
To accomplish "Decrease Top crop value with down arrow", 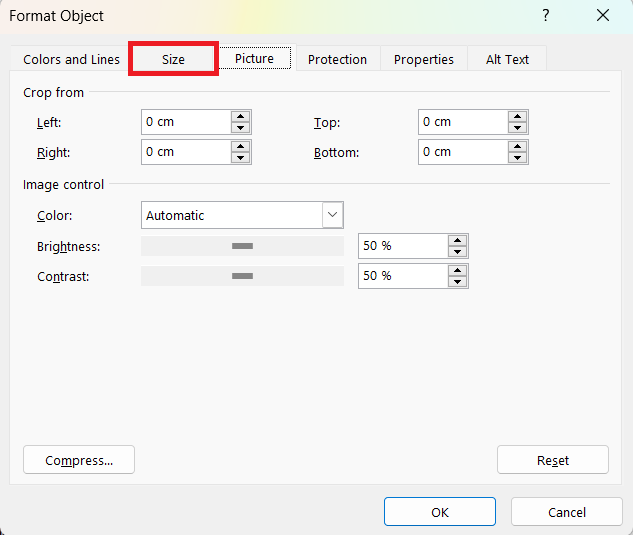I will (518, 128).
